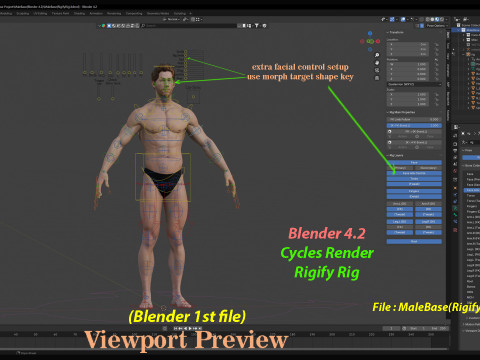Click the Location X input field

(407, 44)
